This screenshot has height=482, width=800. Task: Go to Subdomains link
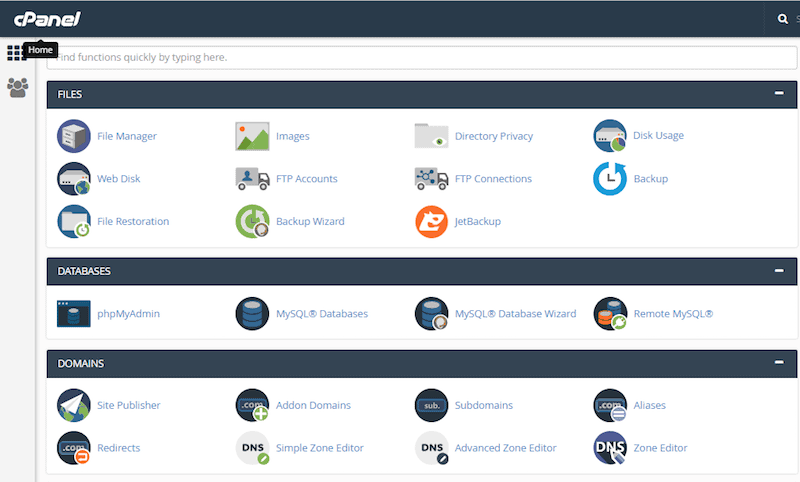484,405
